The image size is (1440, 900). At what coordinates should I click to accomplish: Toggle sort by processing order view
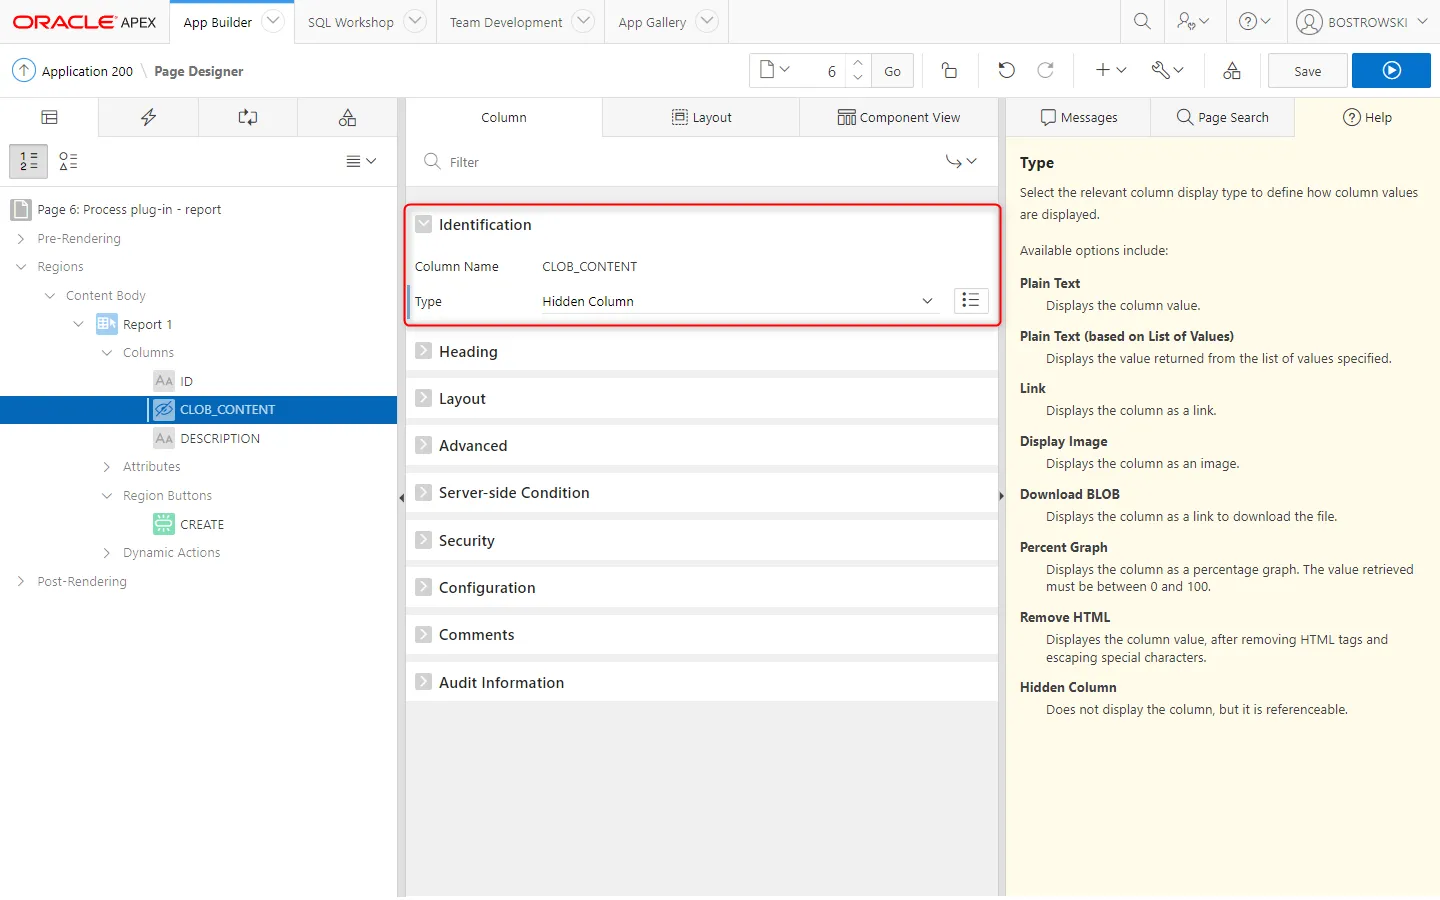click(29, 161)
